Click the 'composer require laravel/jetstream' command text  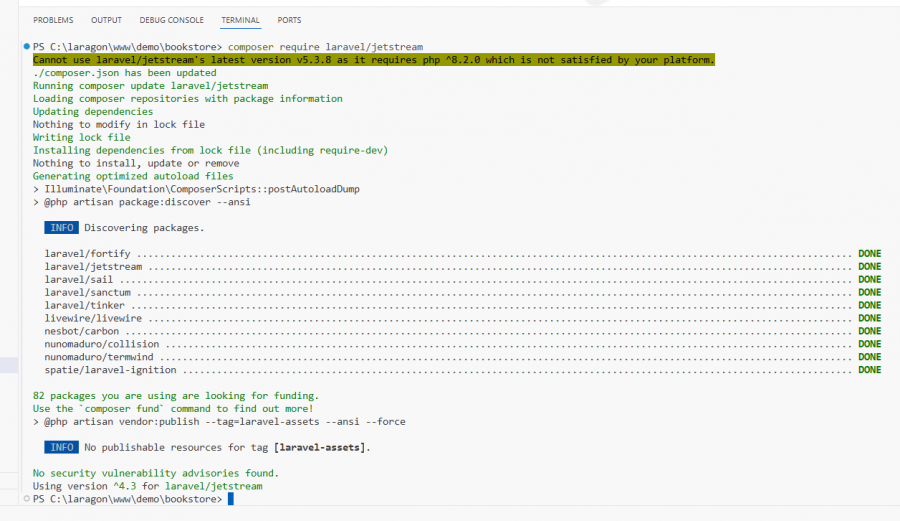(325, 46)
